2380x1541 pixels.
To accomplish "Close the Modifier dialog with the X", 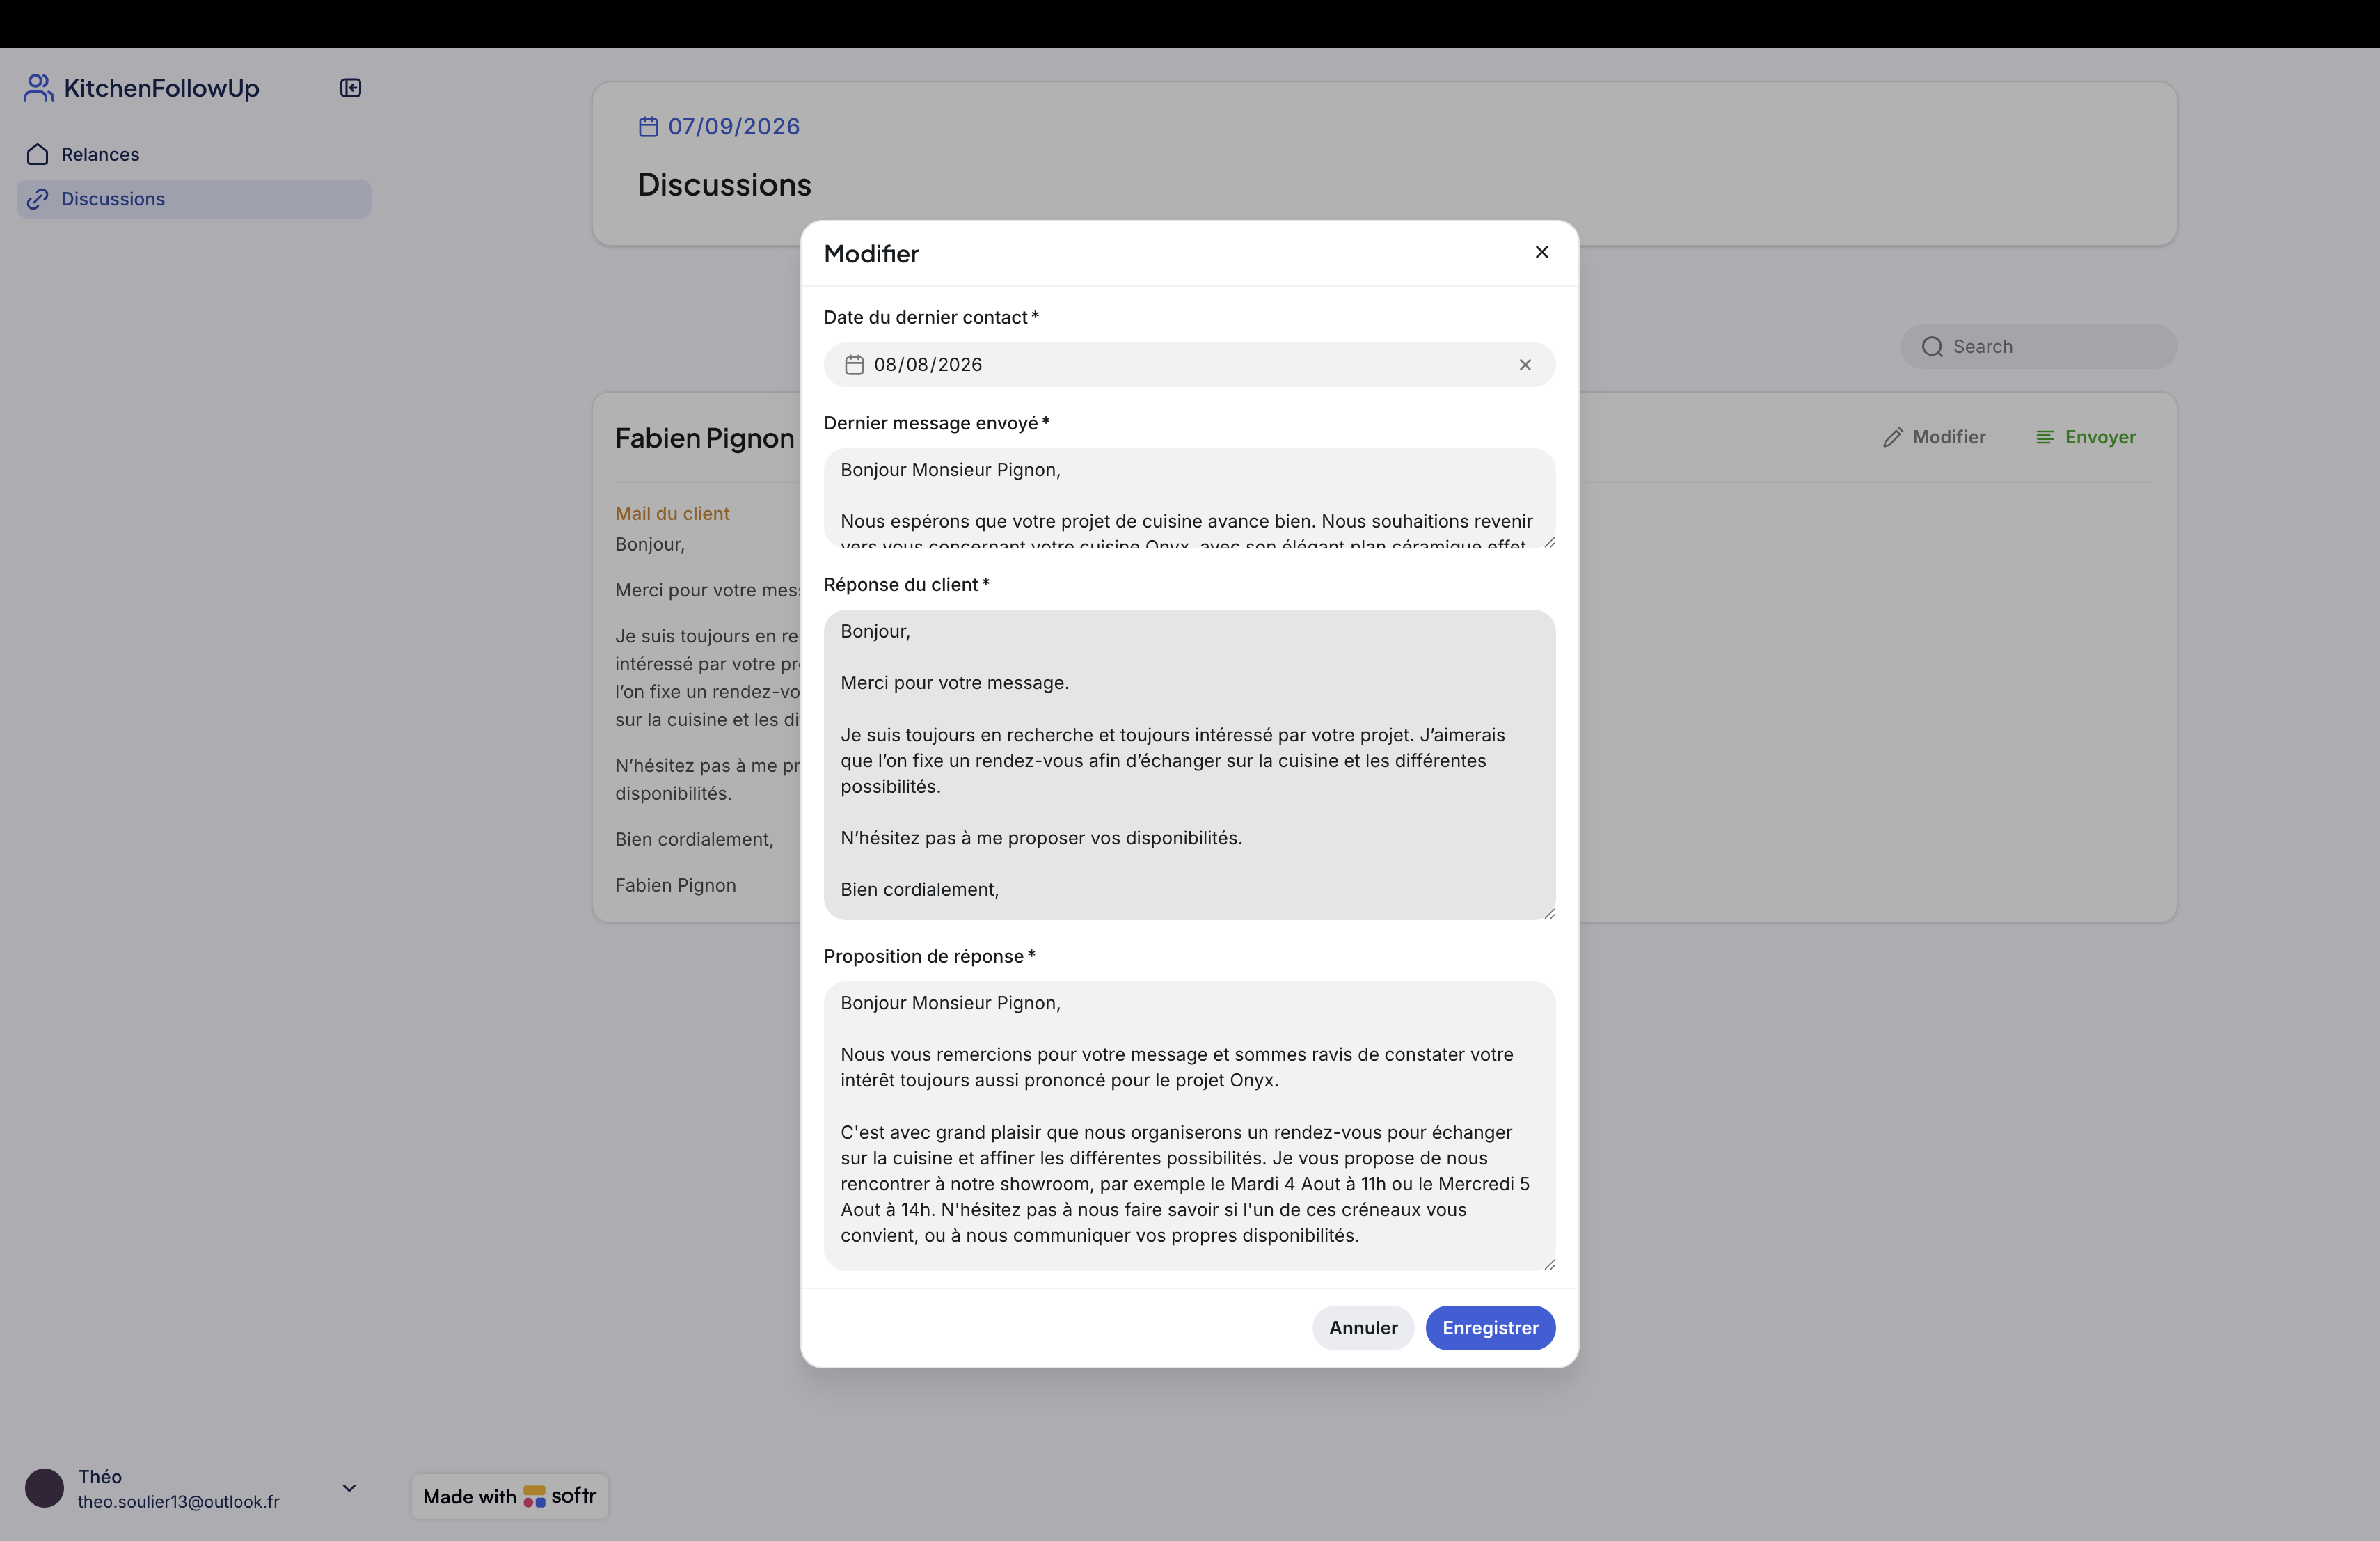I will point(1541,252).
